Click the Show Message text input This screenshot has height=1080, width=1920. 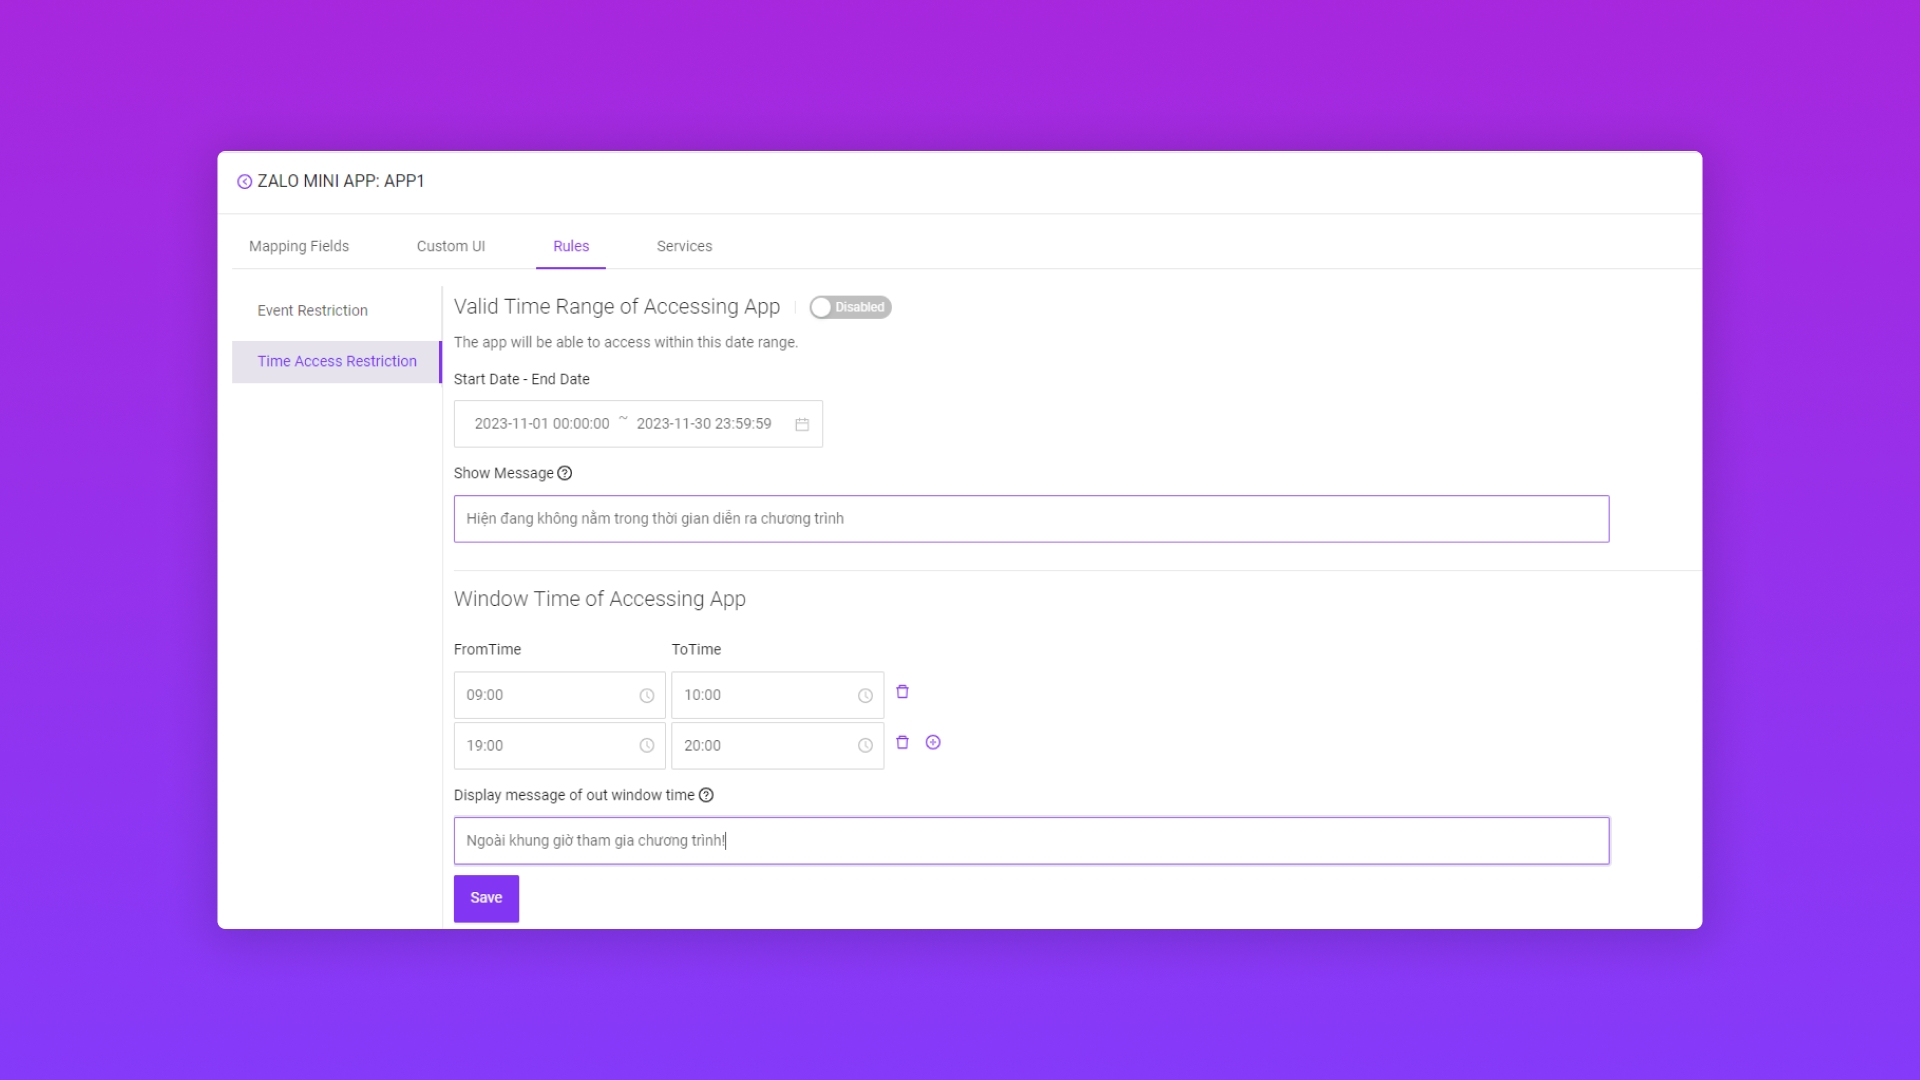point(1030,519)
